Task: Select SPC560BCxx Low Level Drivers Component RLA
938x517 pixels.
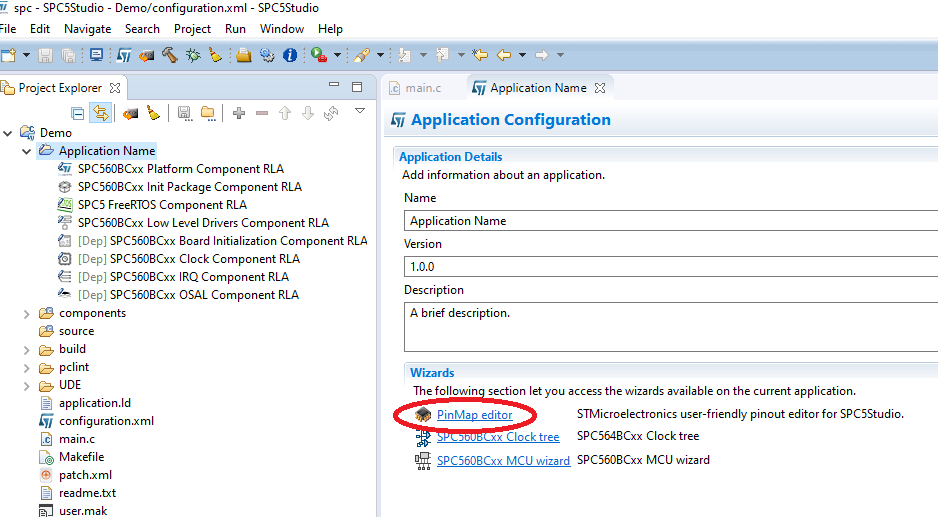Action: [203, 223]
